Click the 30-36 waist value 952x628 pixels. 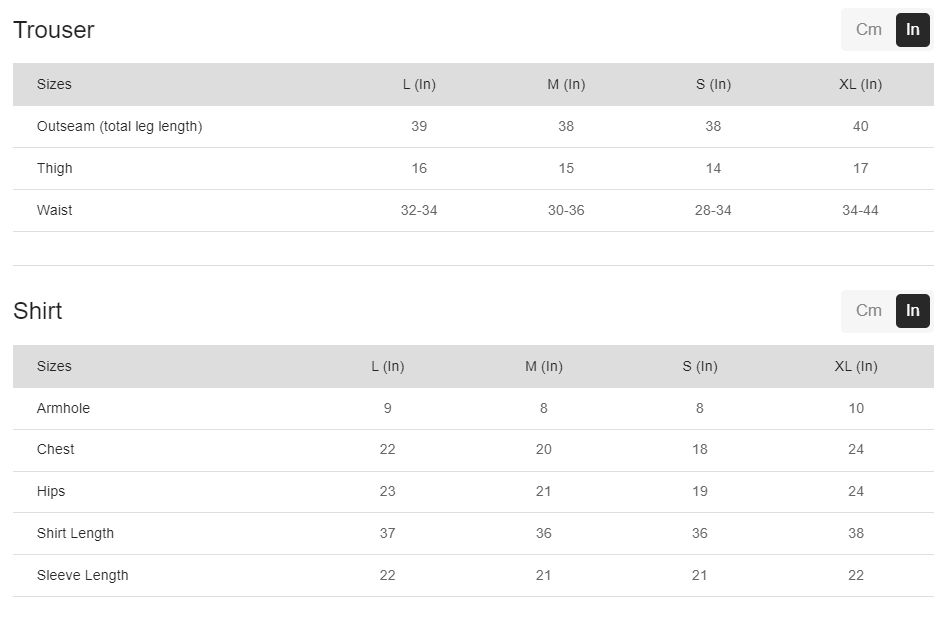(566, 211)
